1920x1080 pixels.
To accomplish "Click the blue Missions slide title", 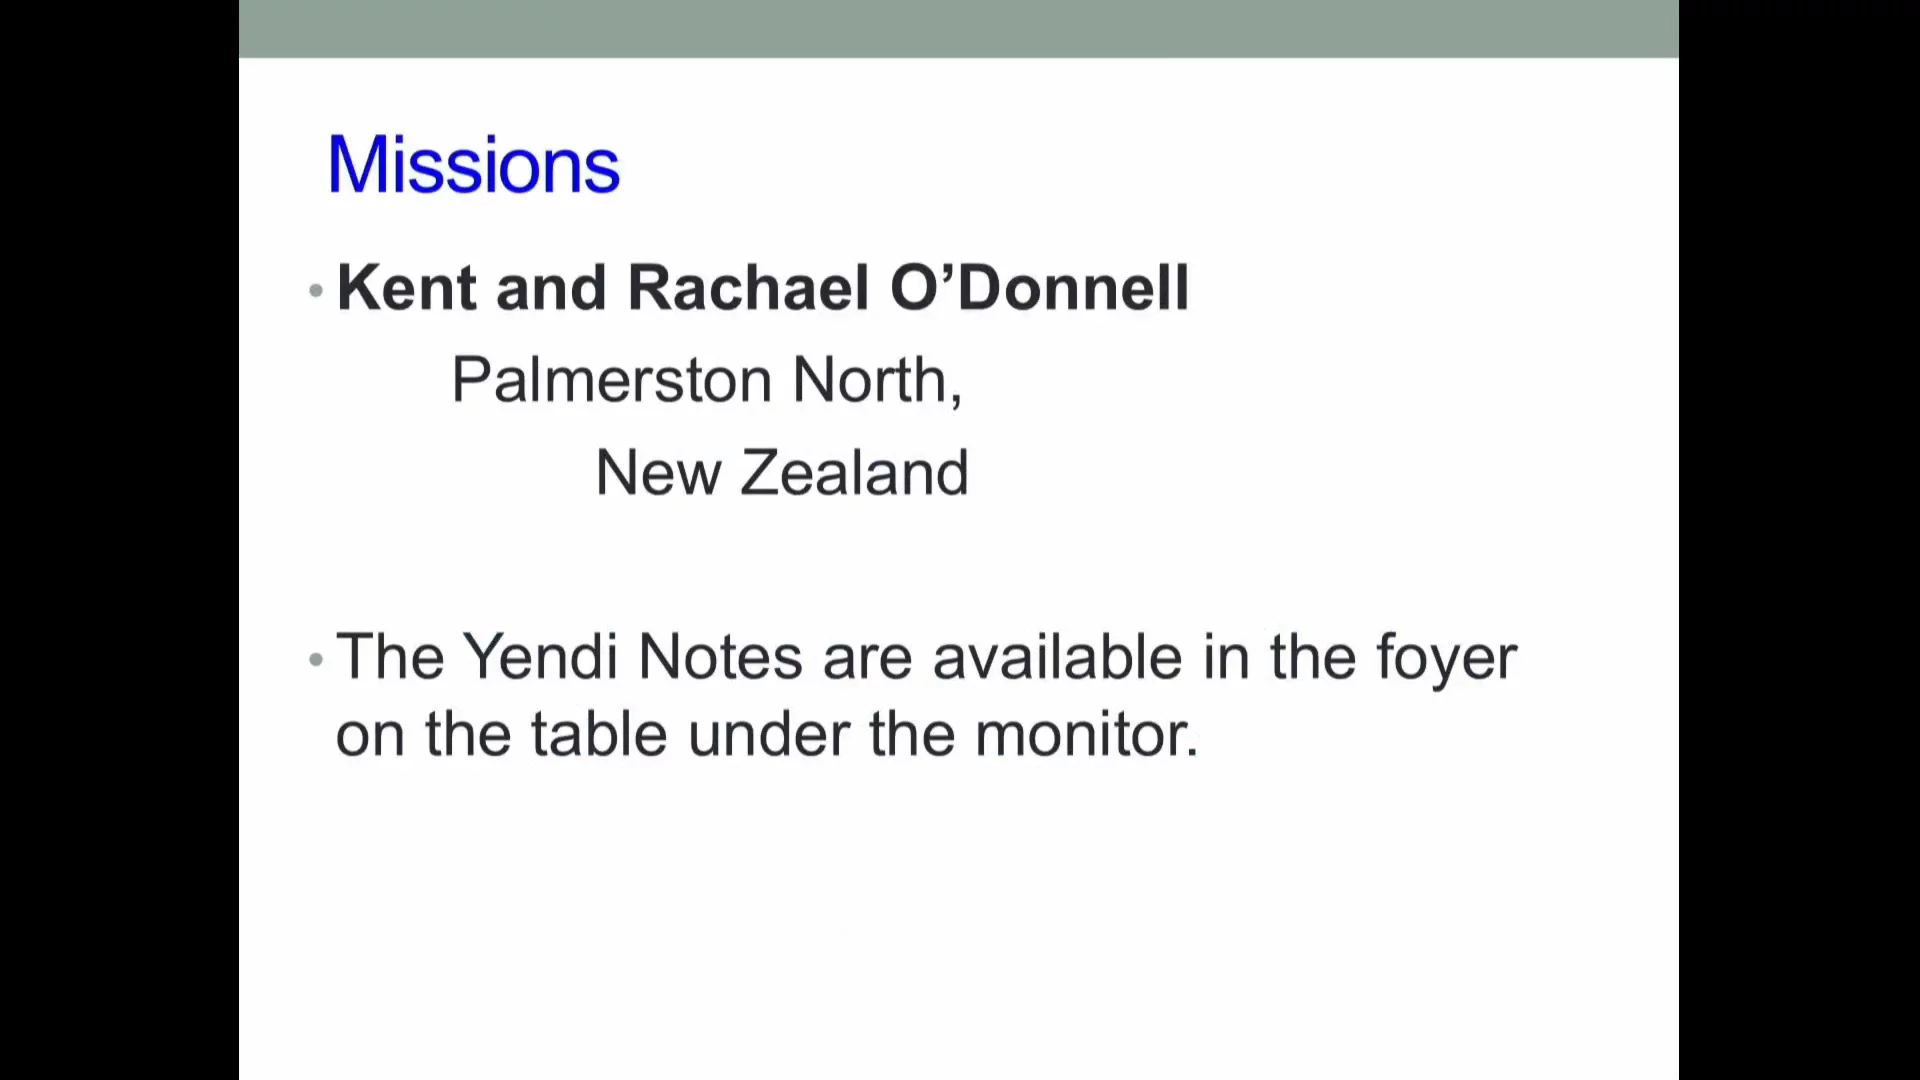I will (473, 165).
